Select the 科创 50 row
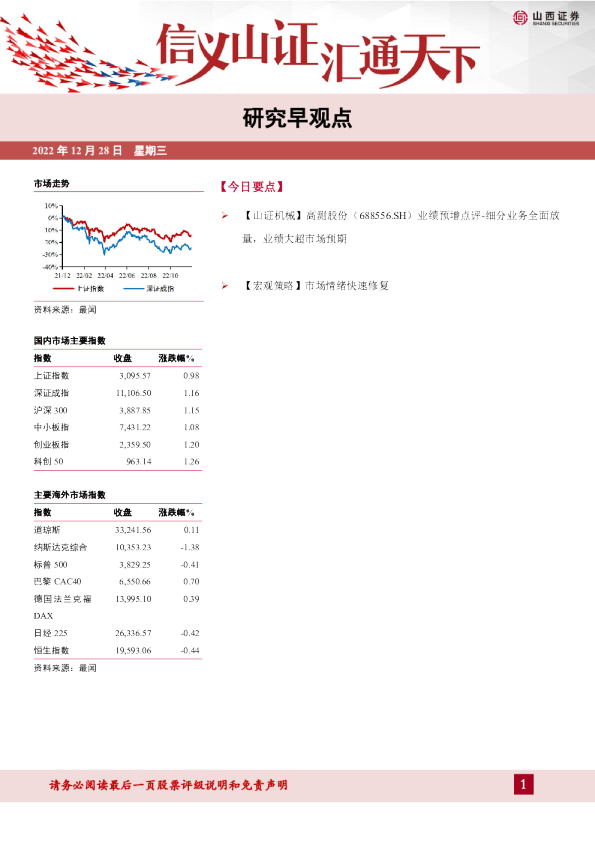This screenshot has height=842, width=595. (117, 461)
